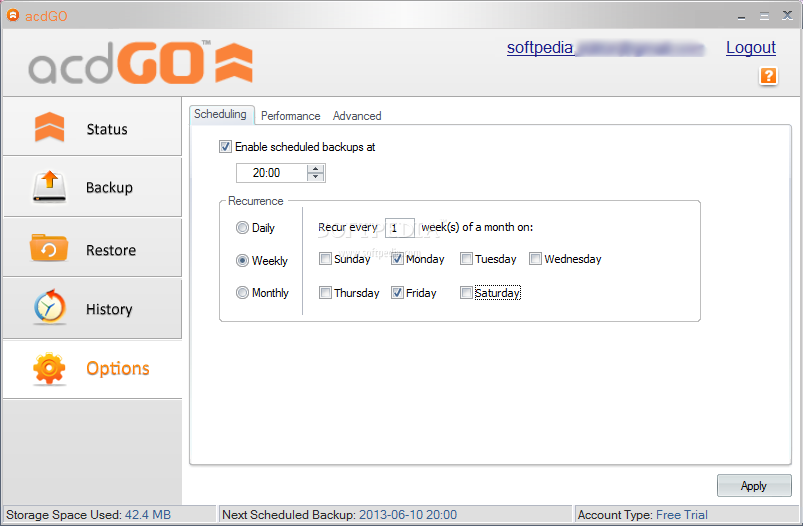Click the softpedia account link
The image size is (803, 526).
(x=605, y=48)
